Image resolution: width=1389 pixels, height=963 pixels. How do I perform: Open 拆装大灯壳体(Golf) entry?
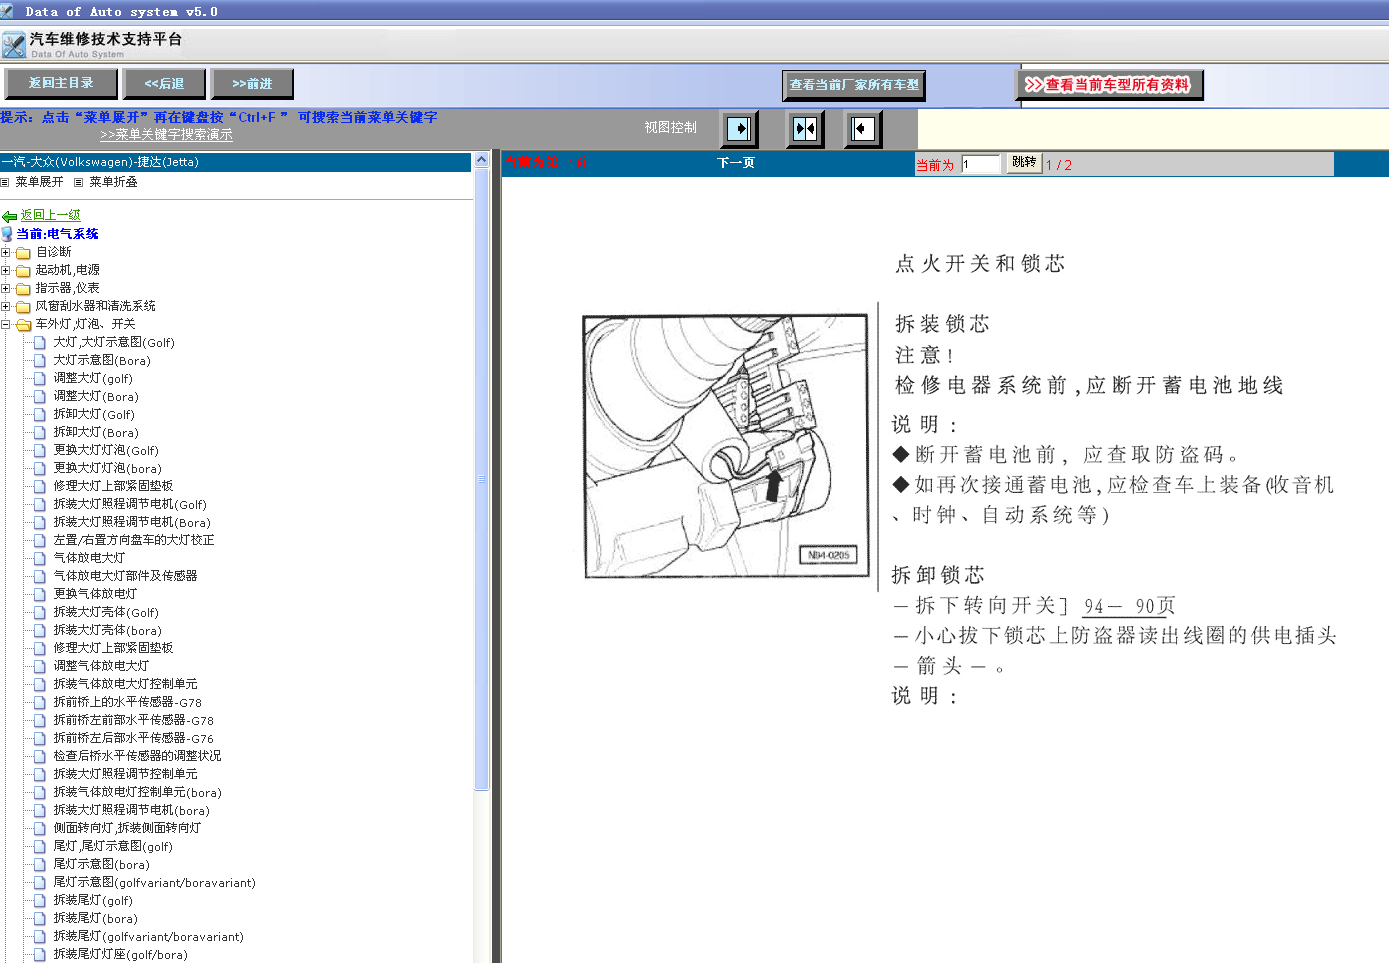pyautogui.click(x=106, y=612)
